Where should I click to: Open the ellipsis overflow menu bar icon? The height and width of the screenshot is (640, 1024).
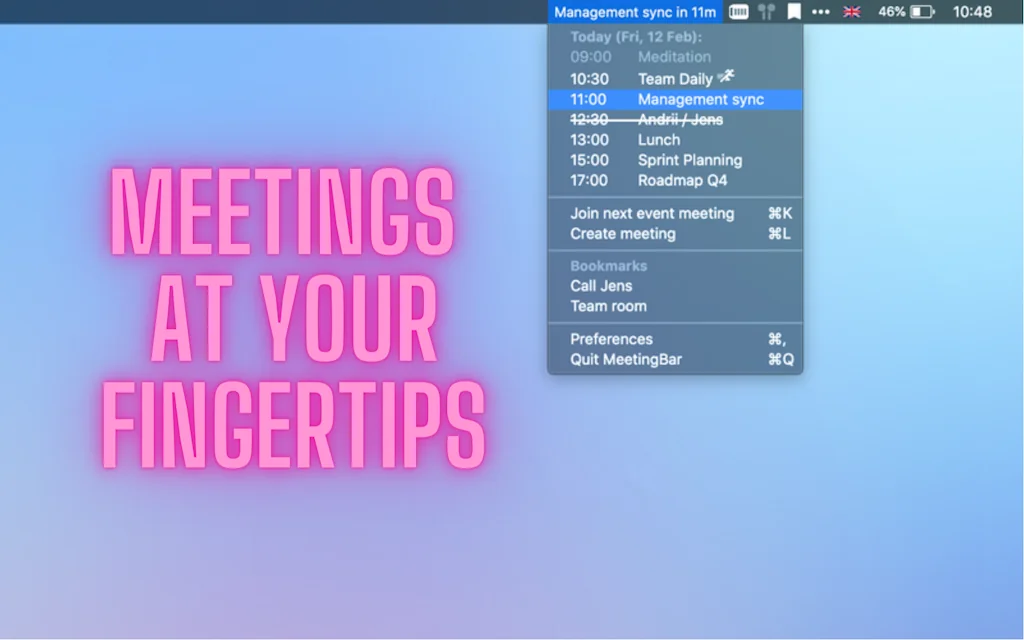pyautogui.click(x=822, y=12)
